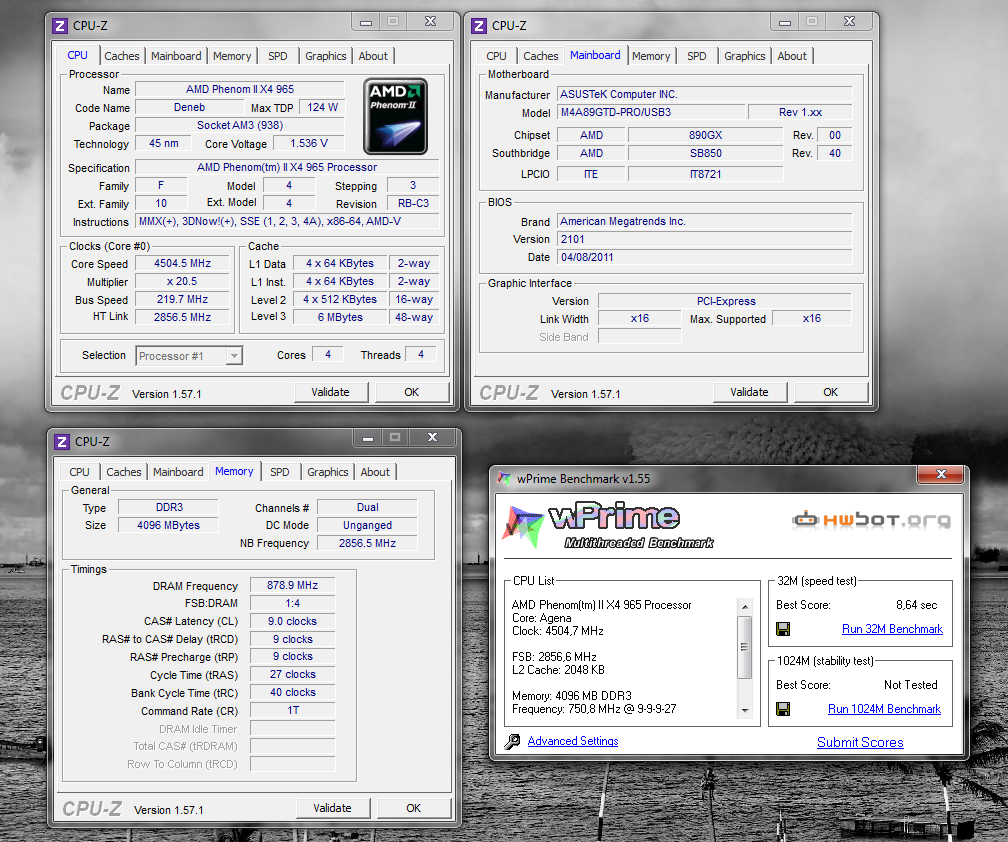Click the CPU-Z app icon in the Mainboard window title bar
Viewport: 1008px width, 842px height.
pos(479,26)
